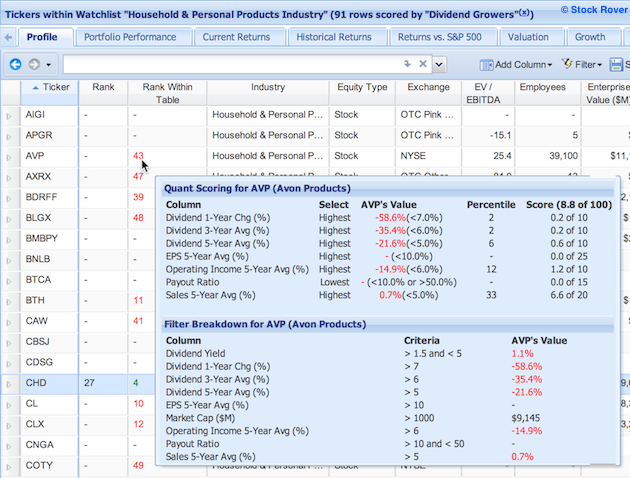Remove the Dividend Growers scoring via (x)
630x478 pixels.
click(x=524, y=12)
